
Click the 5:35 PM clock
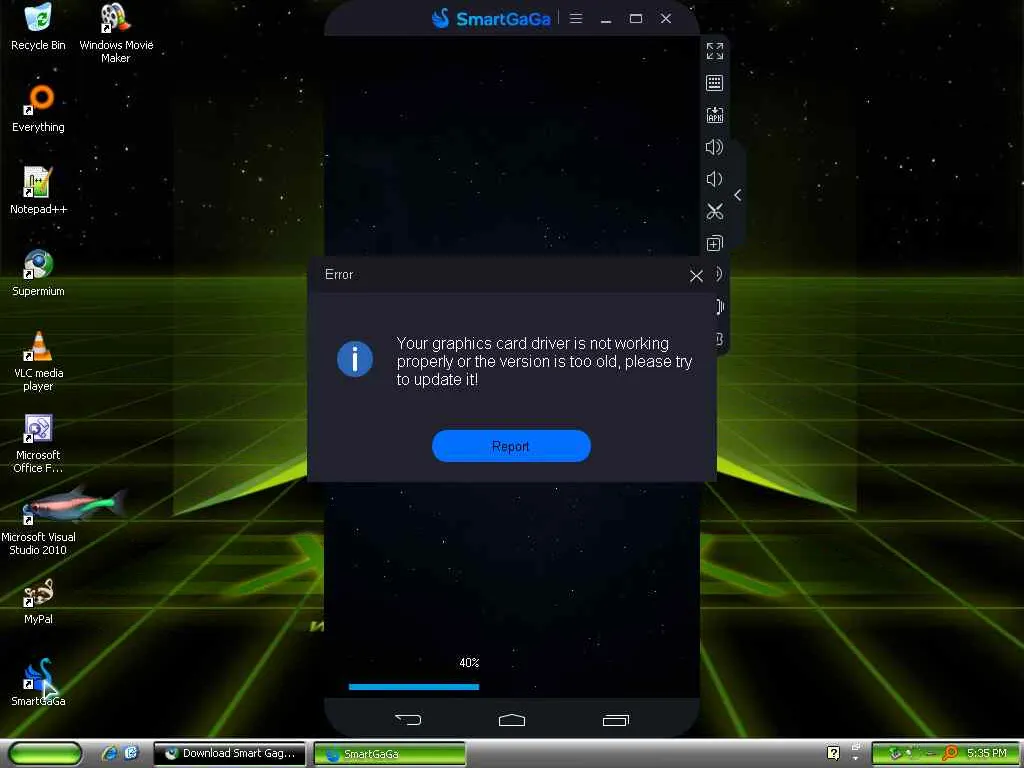987,753
